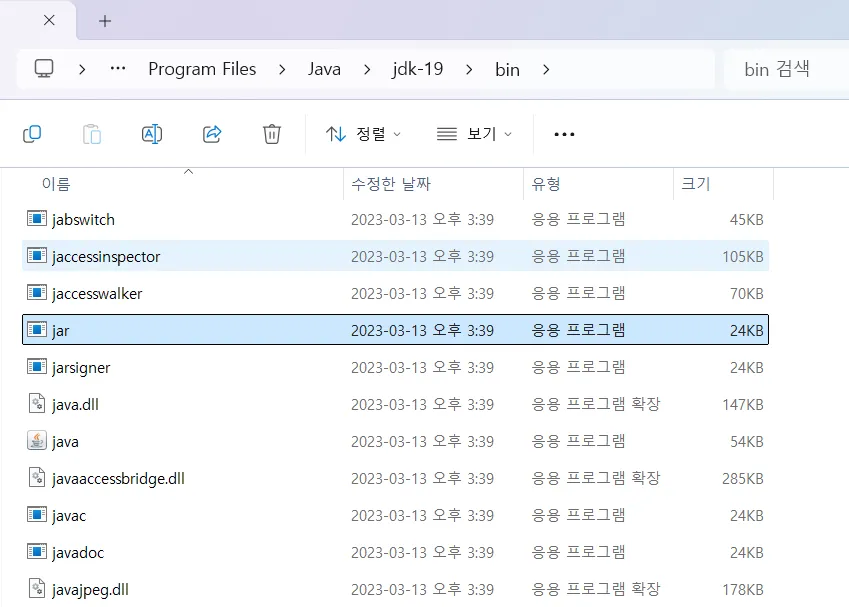Select the javac file name
Image resolution: width=849 pixels, height=607 pixels.
(69, 515)
